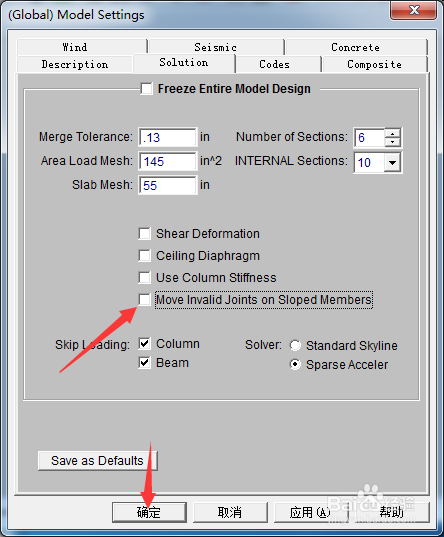
Task: Confirm with the 确定 button
Action: (149, 512)
